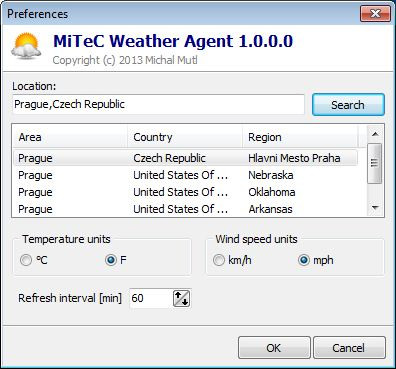Click the Hlavni Mesto Praha region cell
396x369 pixels.
tap(294, 158)
